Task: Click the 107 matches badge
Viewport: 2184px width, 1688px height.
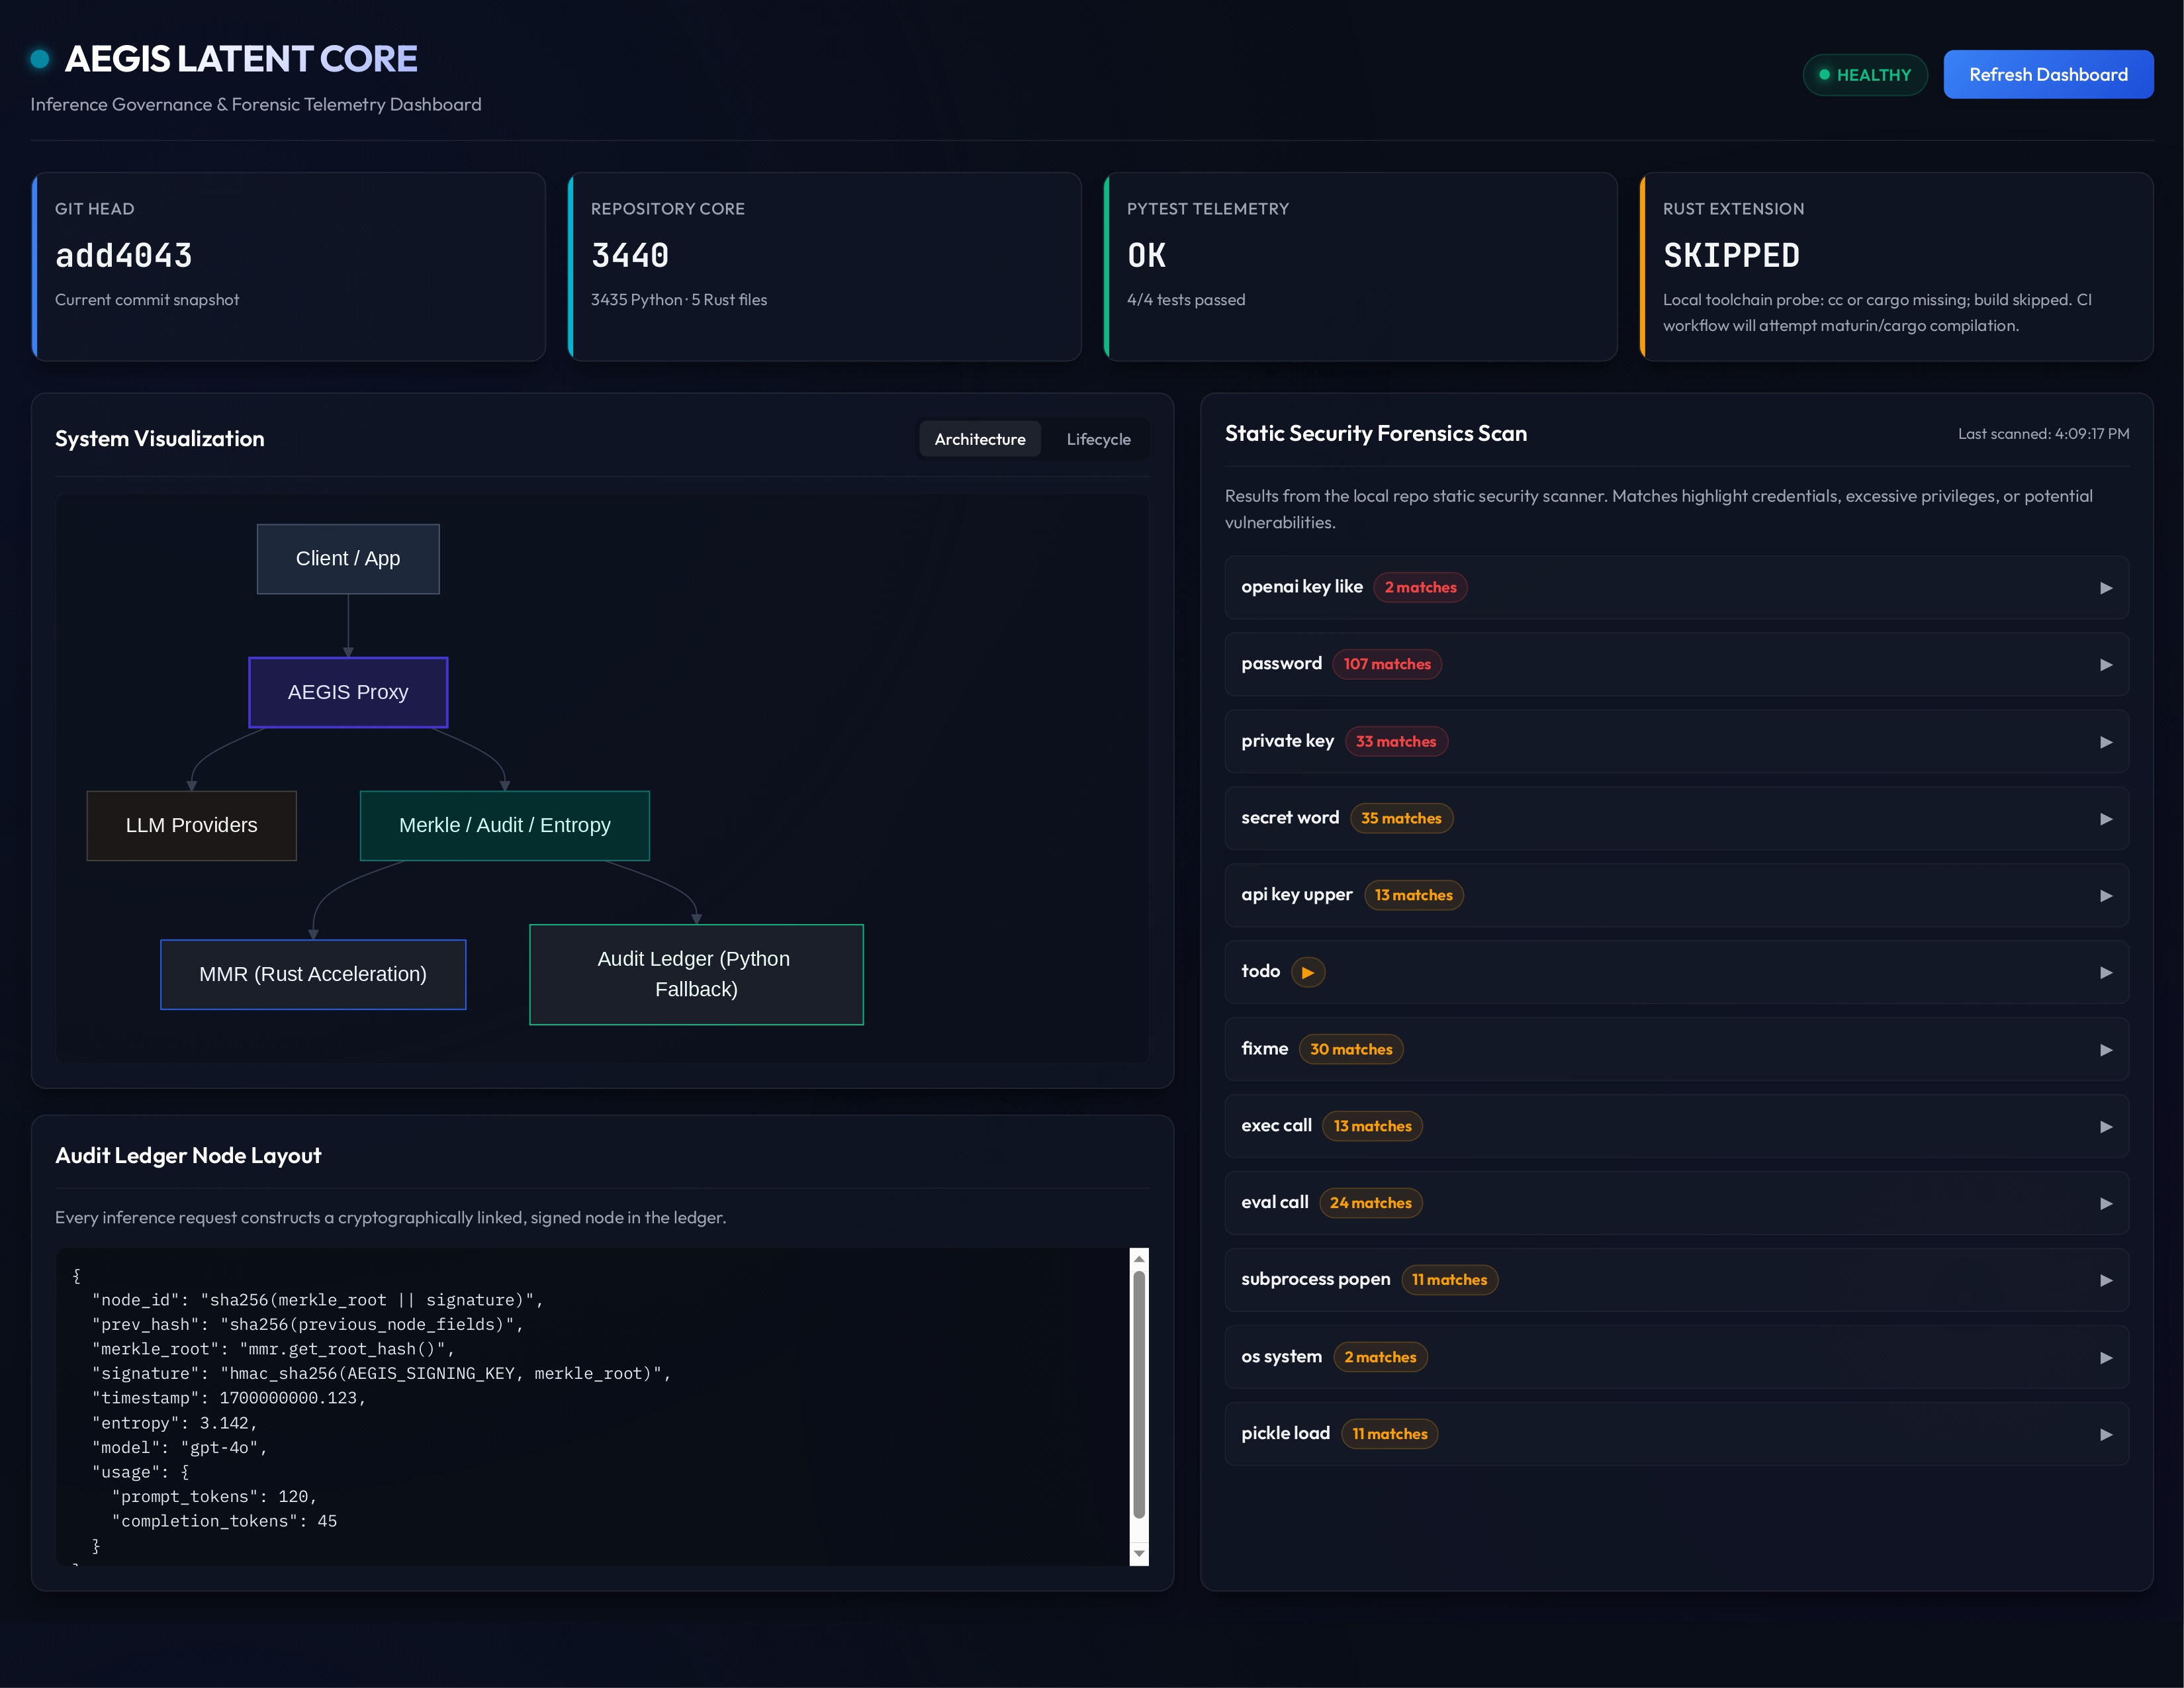Action: [x=1387, y=664]
